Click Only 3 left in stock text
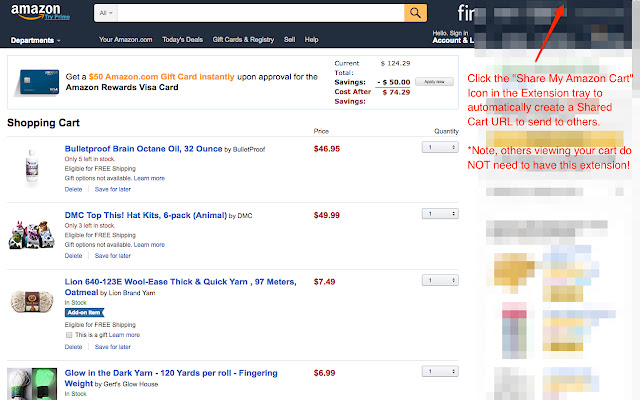 tap(90, 226)
